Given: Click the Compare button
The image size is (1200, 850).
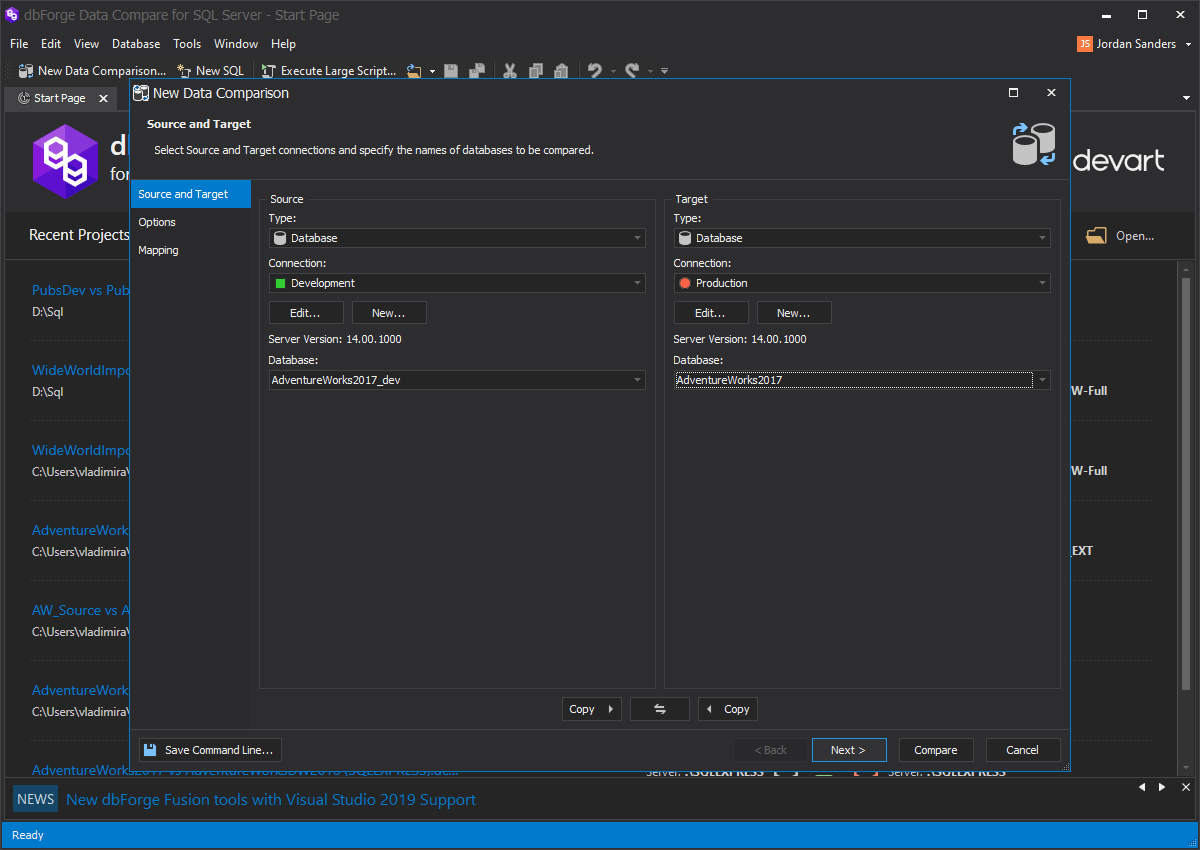Looking at the screenshot, I should (936, 750).
